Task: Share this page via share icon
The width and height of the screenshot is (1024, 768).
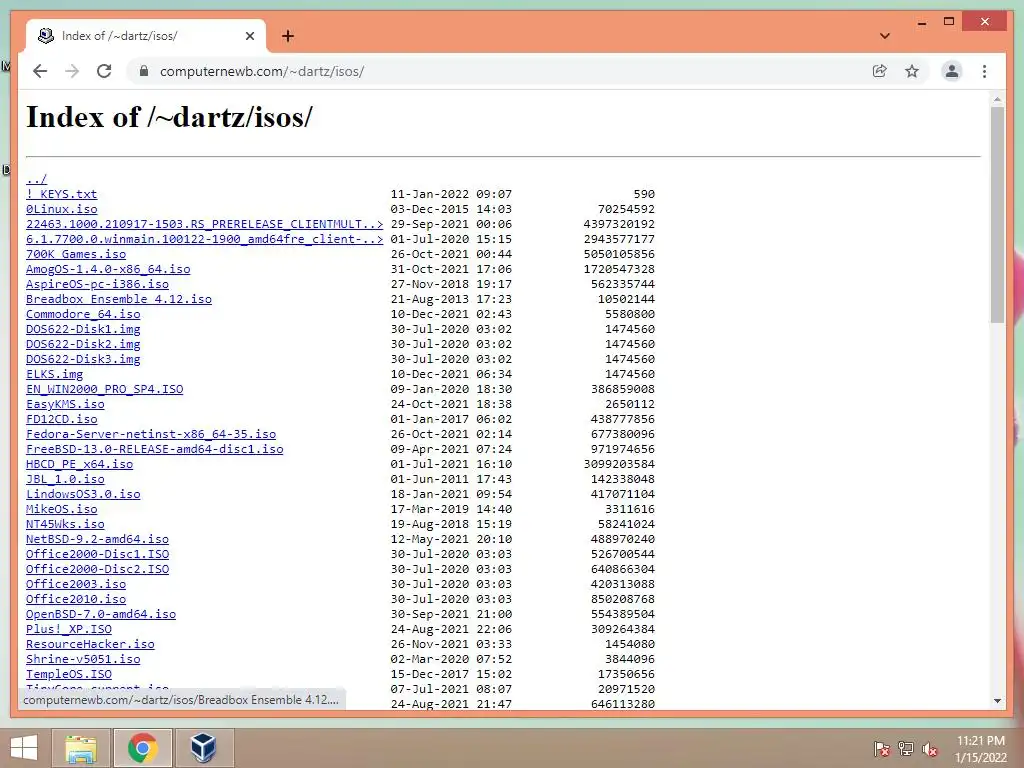Action: (x=880, y=71)
